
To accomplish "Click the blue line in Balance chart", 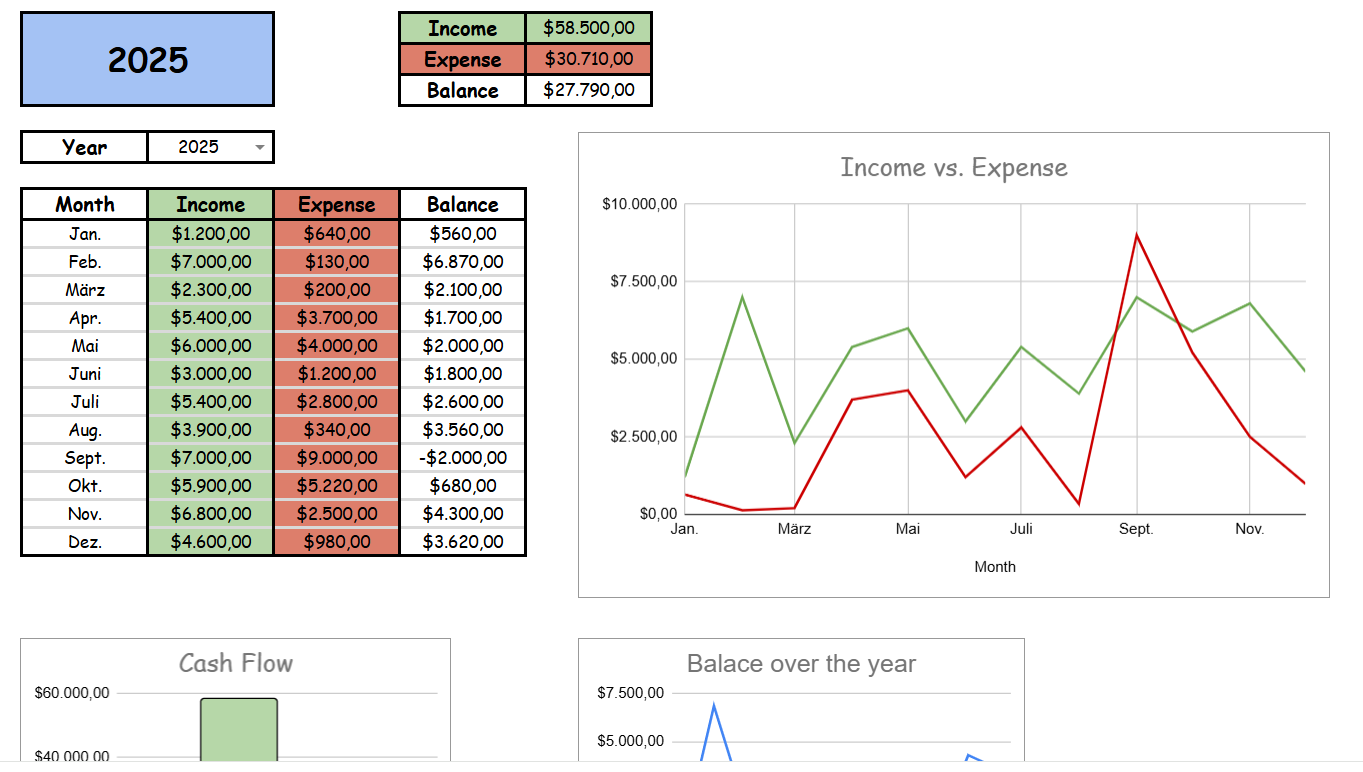I will (714, 707).
